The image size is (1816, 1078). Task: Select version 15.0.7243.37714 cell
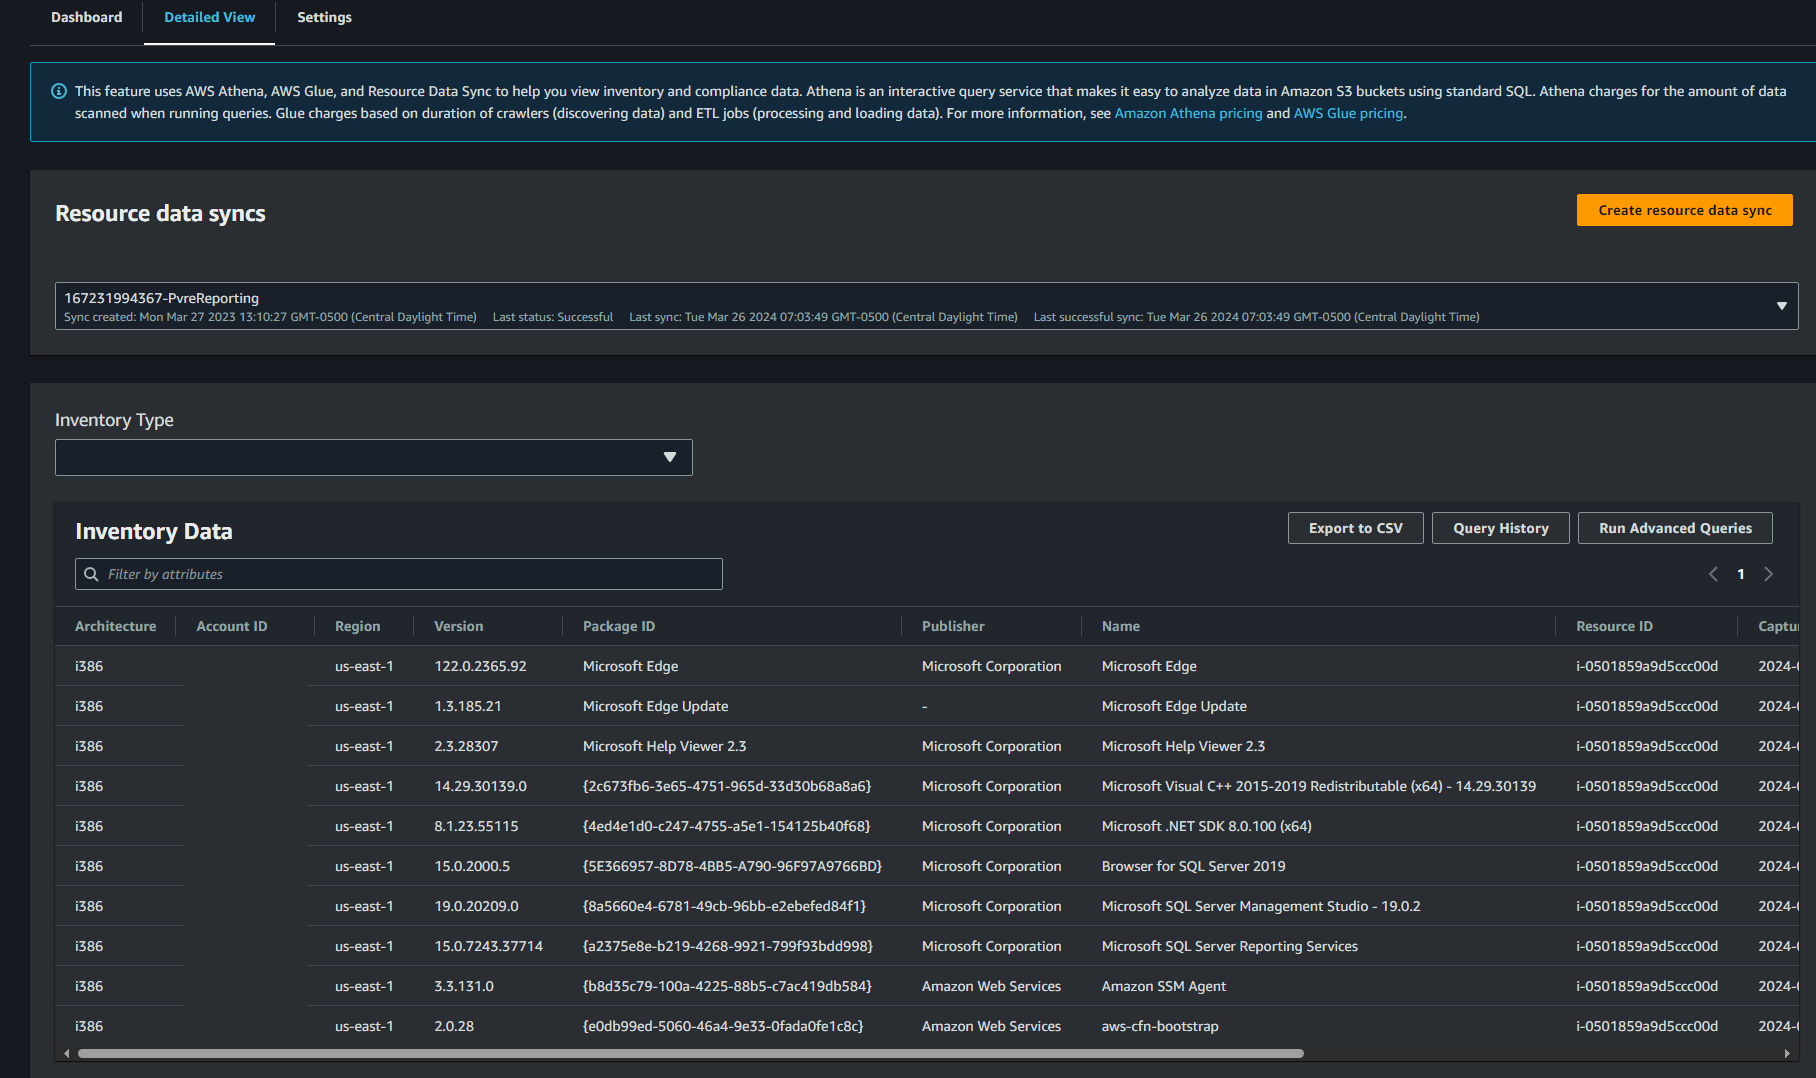[488, 946]
